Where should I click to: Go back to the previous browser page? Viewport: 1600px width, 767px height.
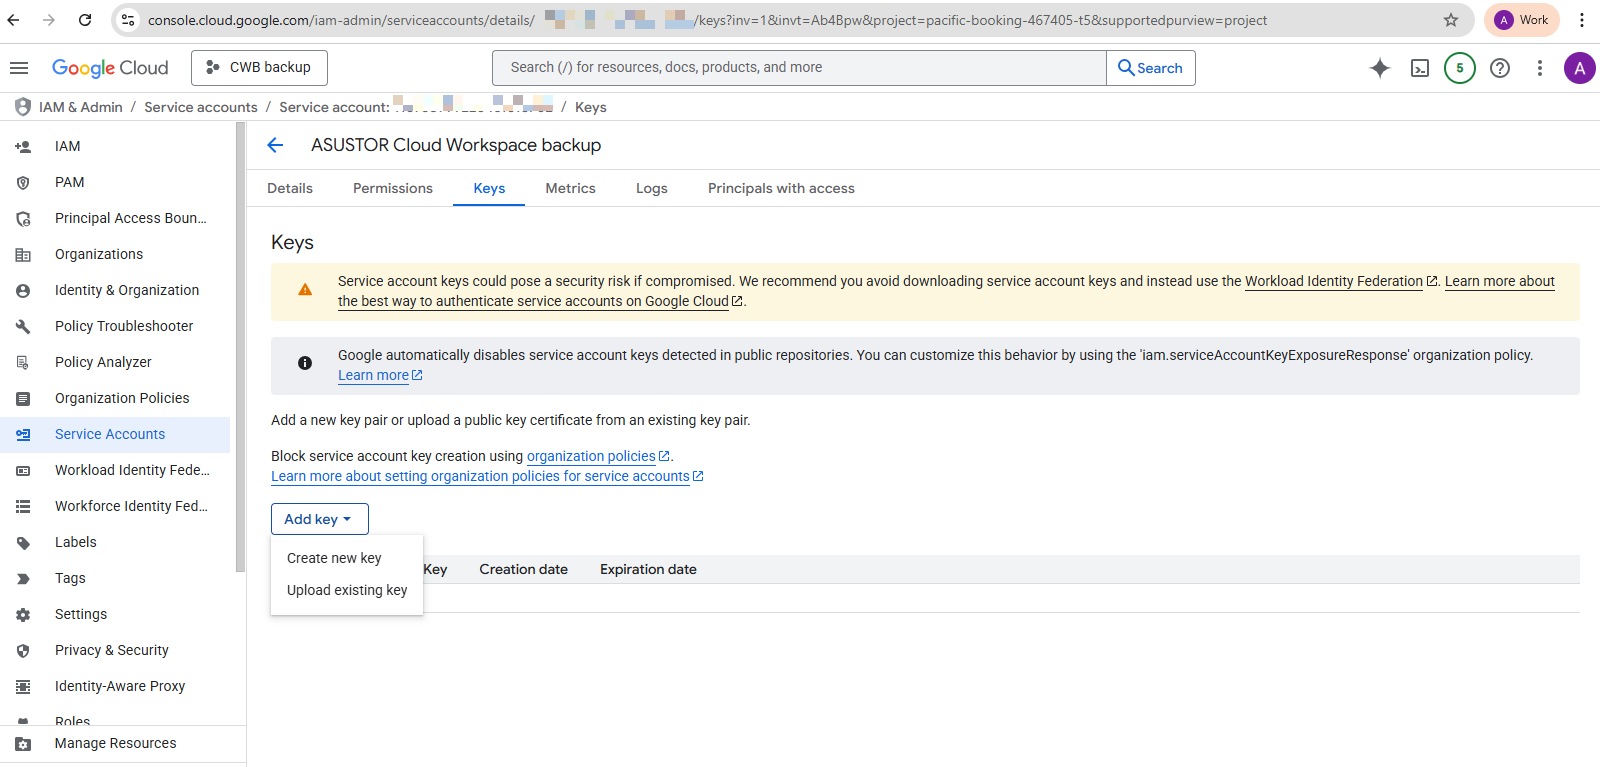click(x=13, y=20)
